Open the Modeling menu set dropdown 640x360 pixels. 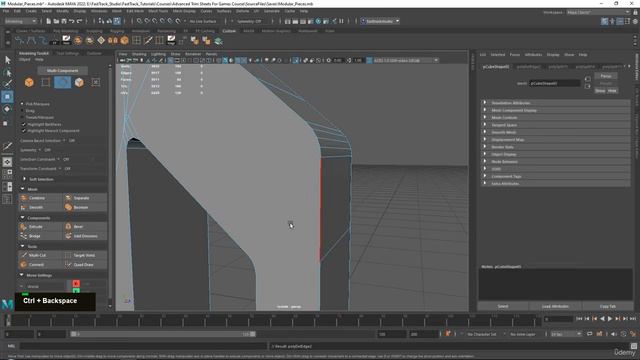(x=20, y=21)
